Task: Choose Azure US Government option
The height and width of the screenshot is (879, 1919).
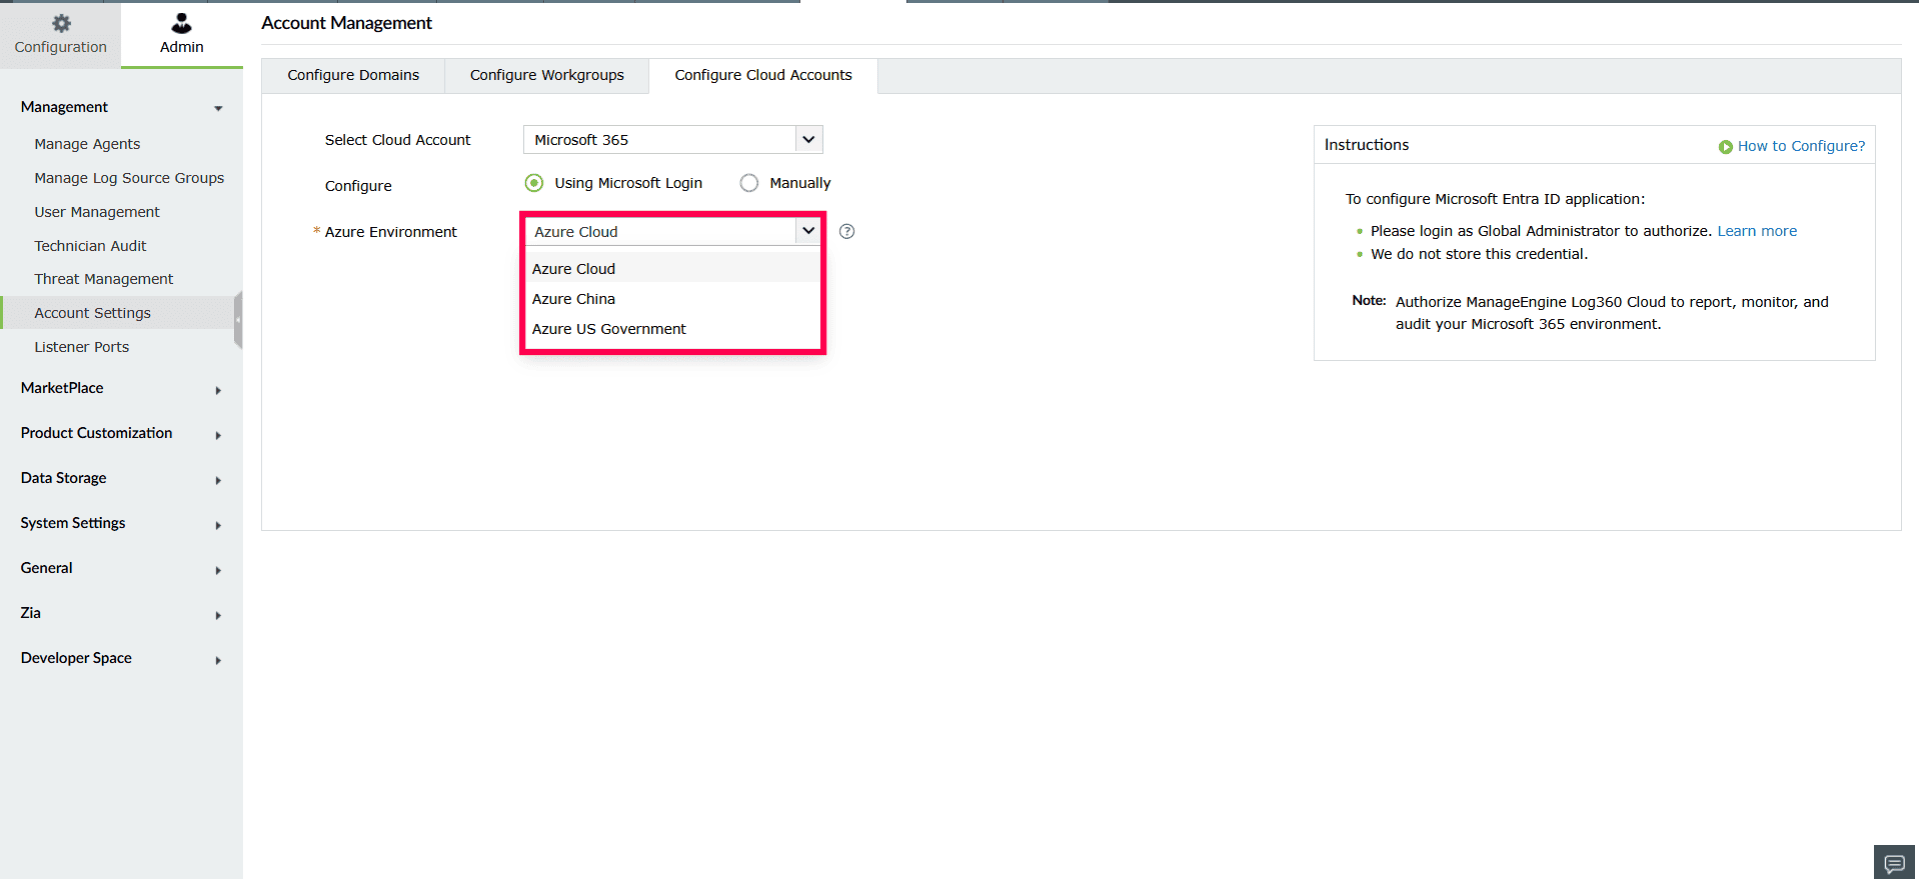Action: point(672,328)
